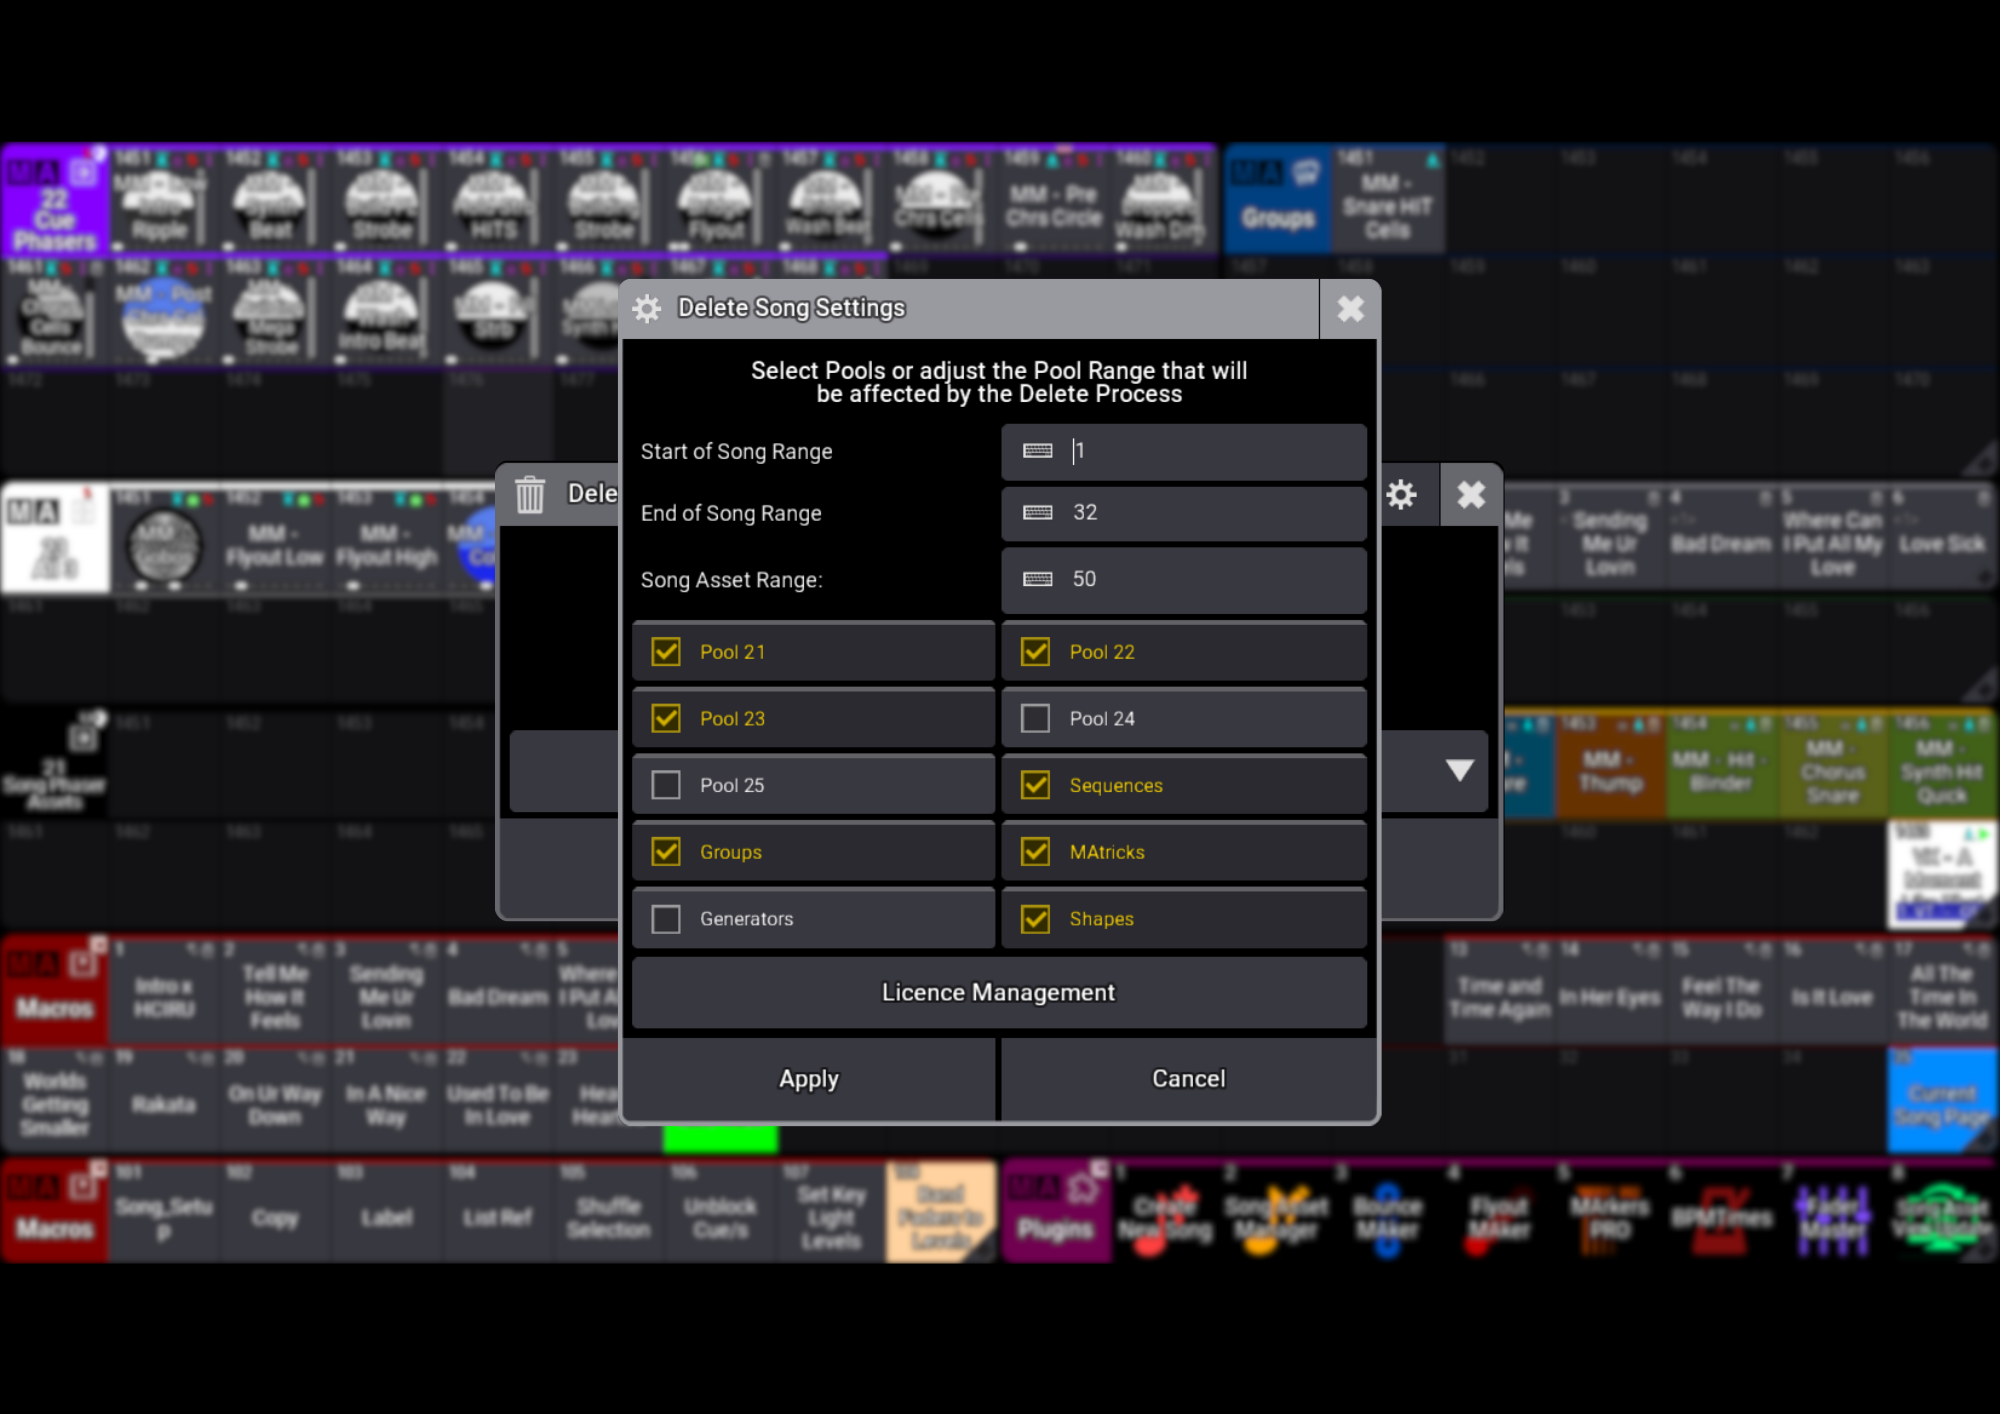Open keyboard icon for Song Asset Range

coord(1038,579)
